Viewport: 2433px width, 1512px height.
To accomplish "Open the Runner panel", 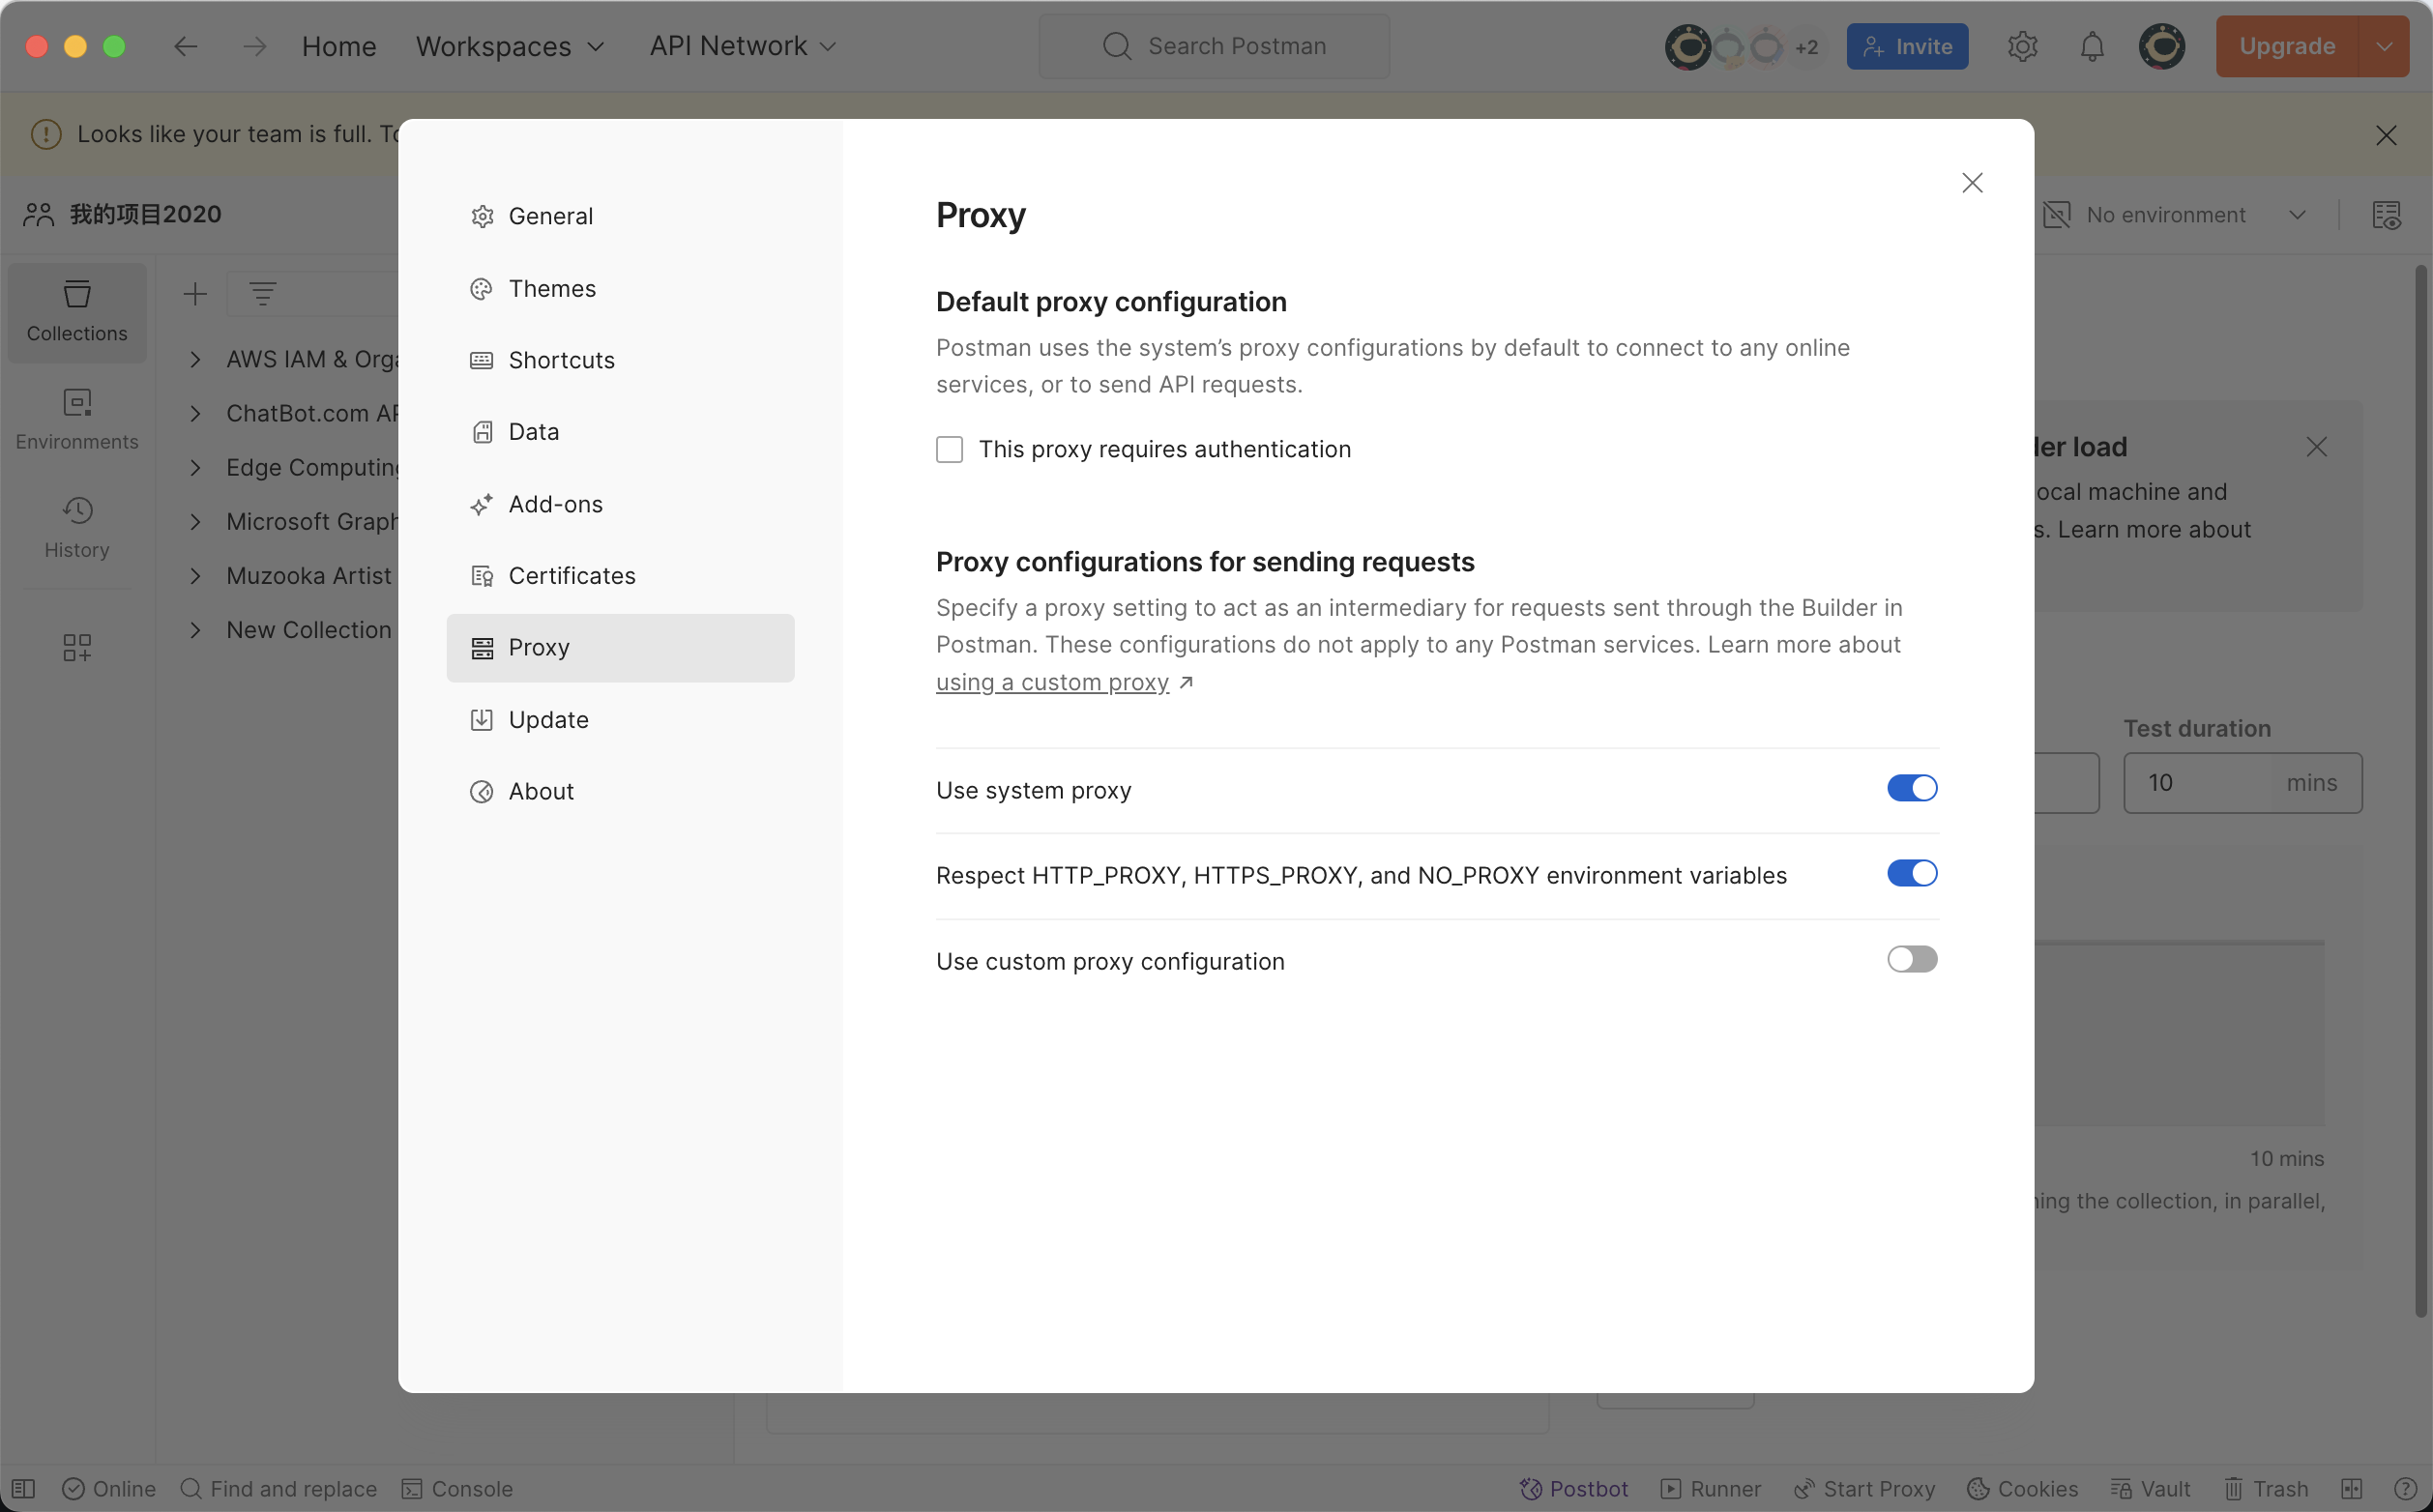I will 1722,1490.
